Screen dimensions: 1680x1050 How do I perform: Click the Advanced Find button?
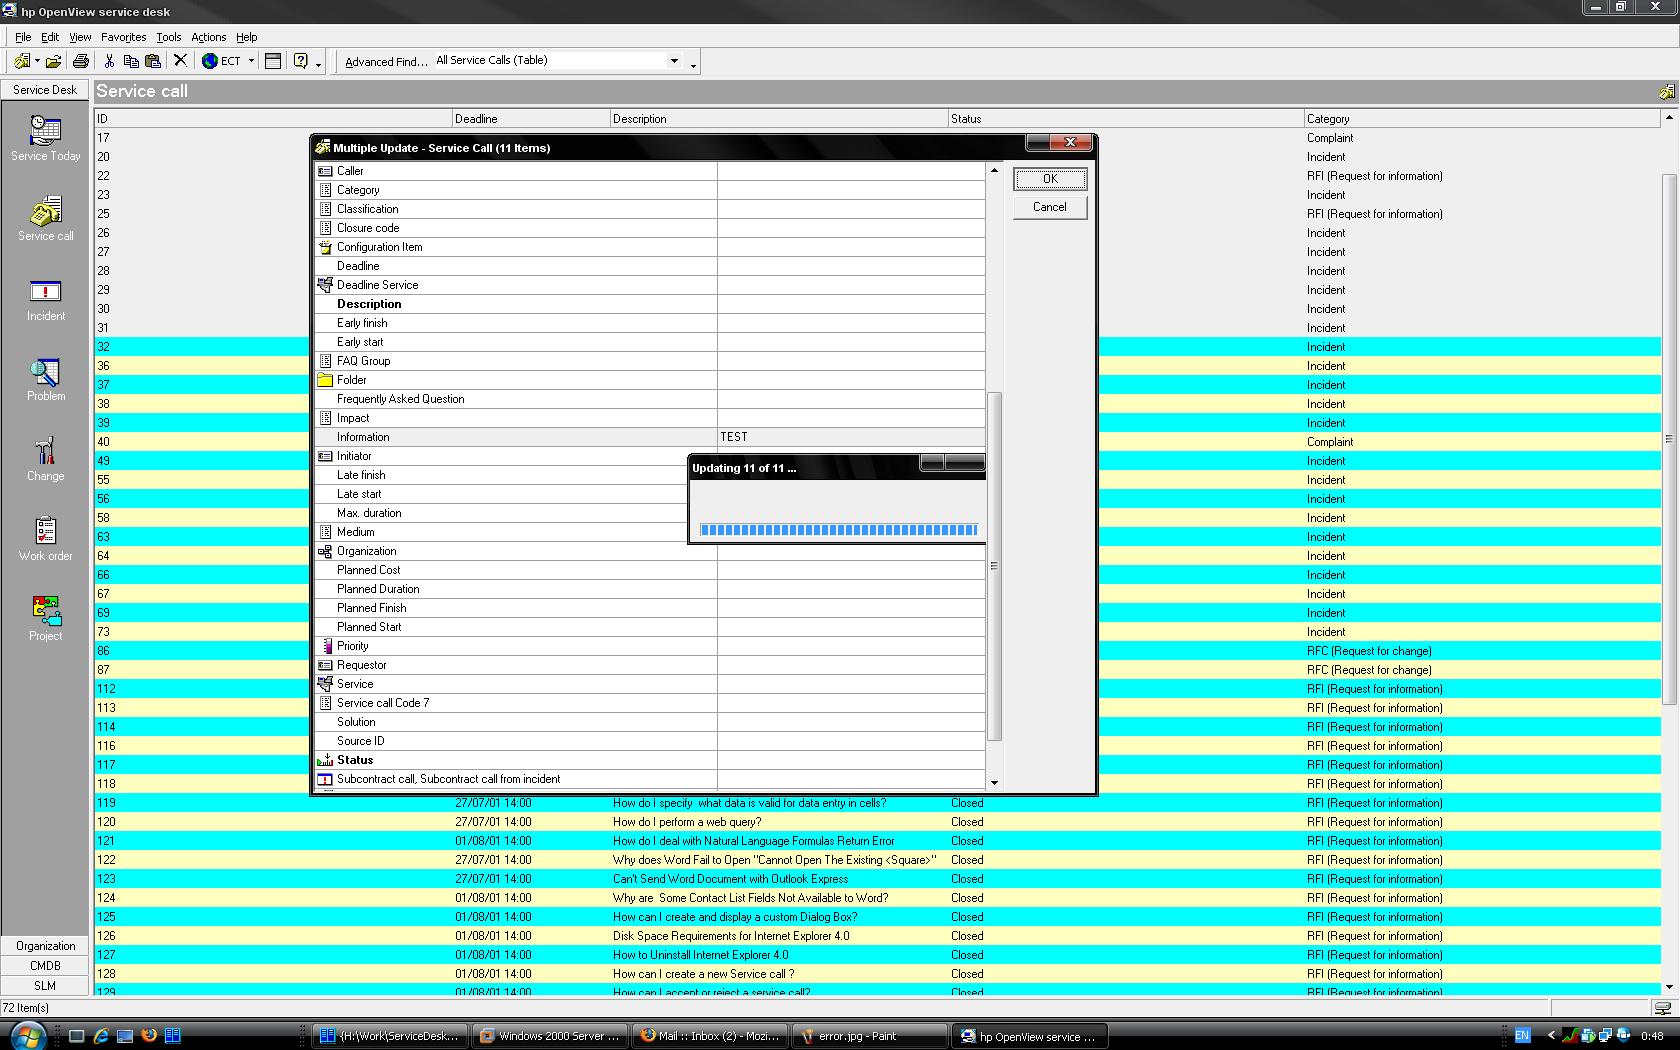pyautogui.click(x=386, y=61)
